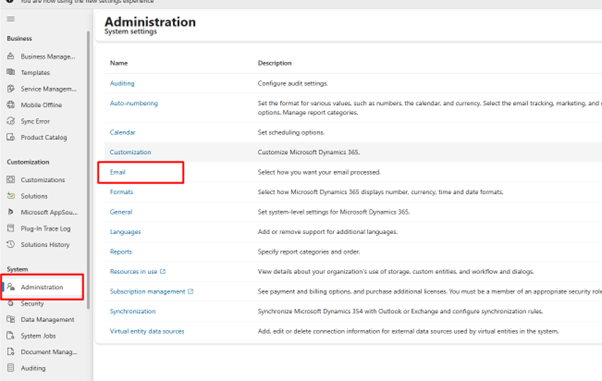Image resolution: width=602 pixels, height=381 pixels.
Task: Open the Resources in use link
Action: click(x=134, y=272)
